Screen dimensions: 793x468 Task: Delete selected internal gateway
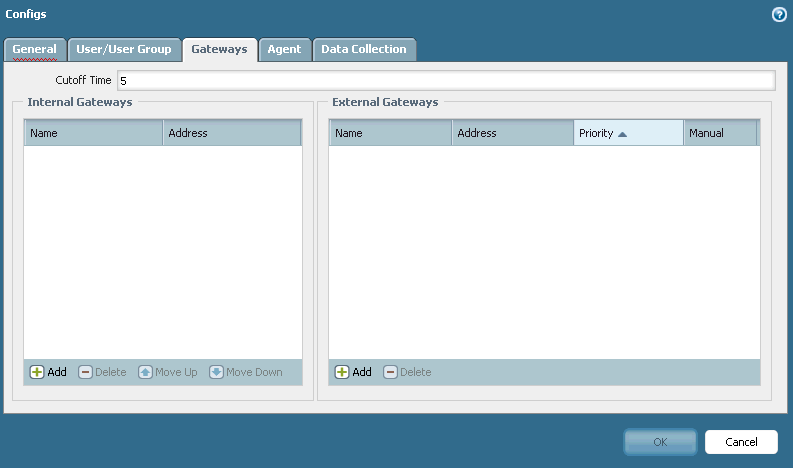(102, 372)
